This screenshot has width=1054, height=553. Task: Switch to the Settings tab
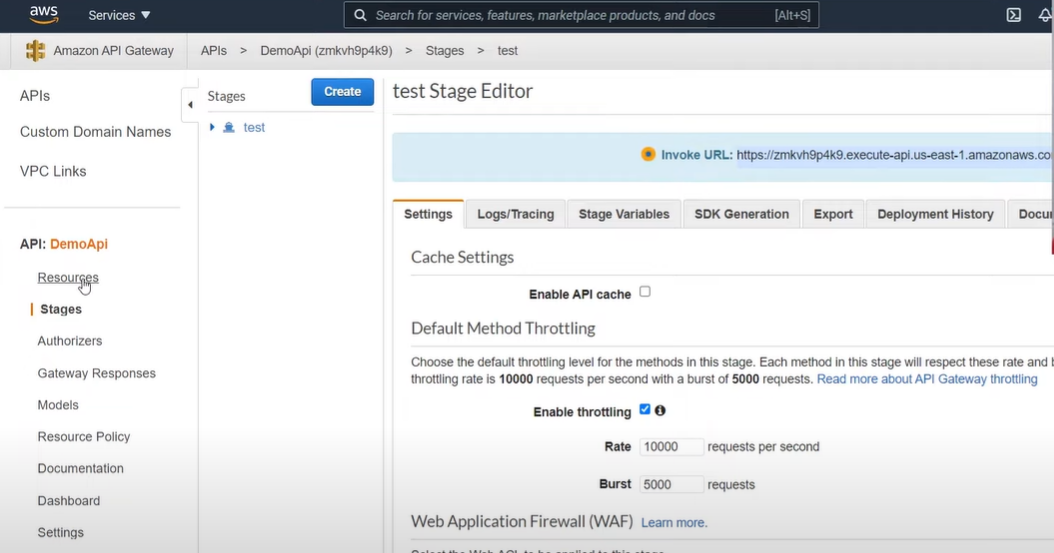pos(428,214)
